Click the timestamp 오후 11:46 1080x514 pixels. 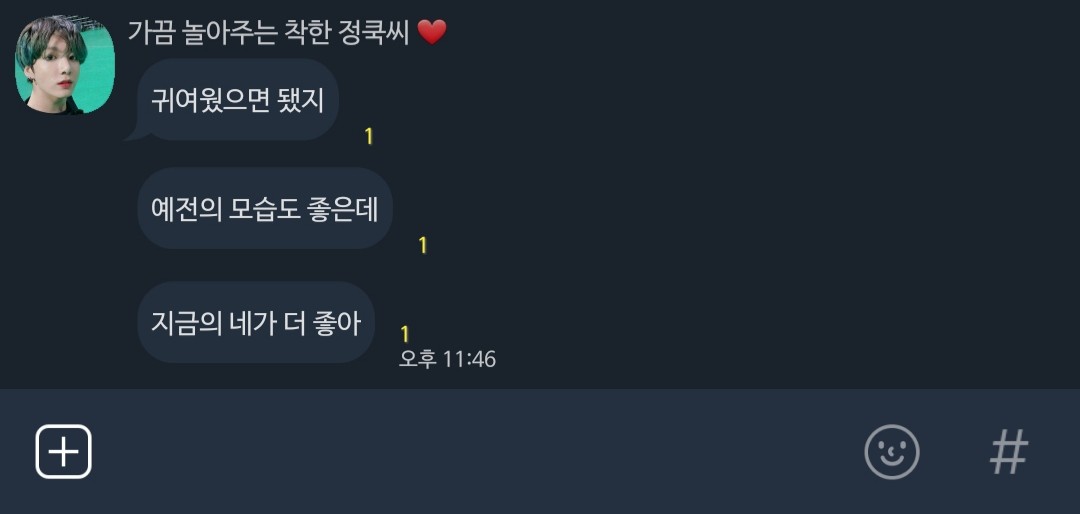click(x=447, y=359)
